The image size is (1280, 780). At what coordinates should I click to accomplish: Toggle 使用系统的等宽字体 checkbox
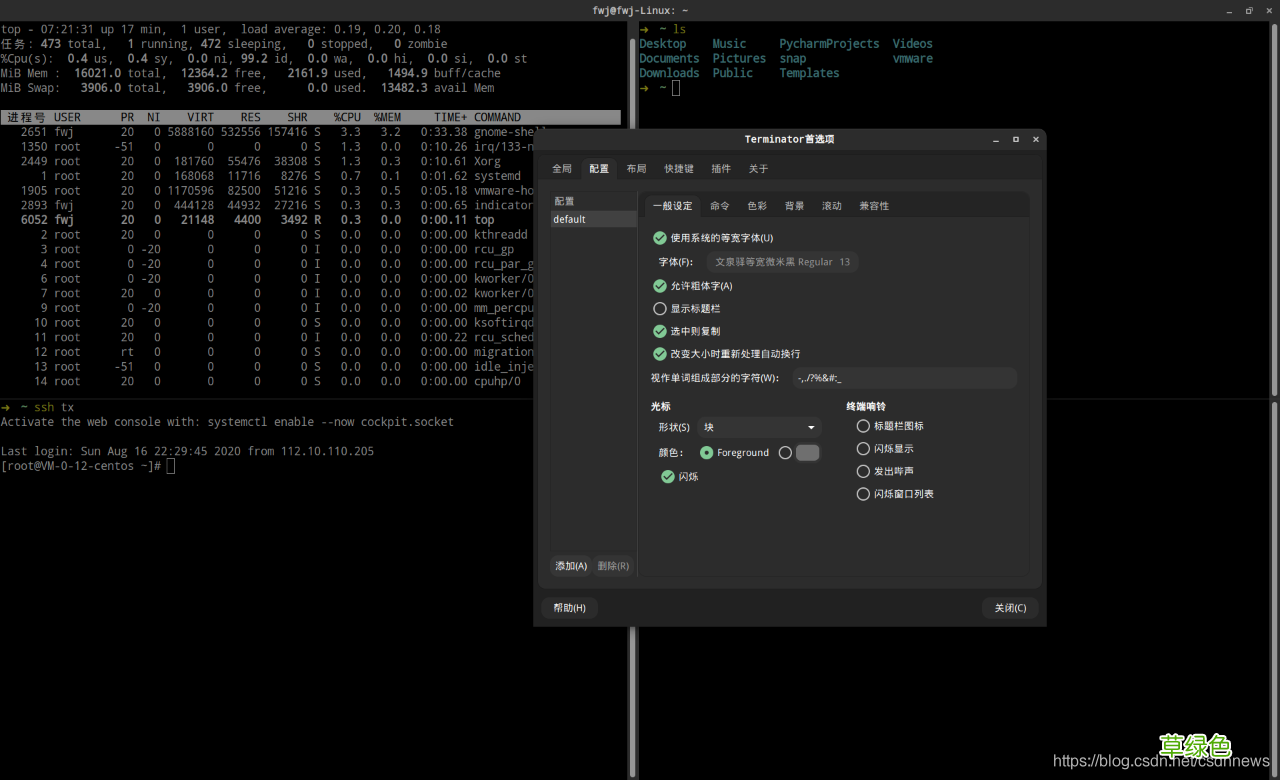660,238
